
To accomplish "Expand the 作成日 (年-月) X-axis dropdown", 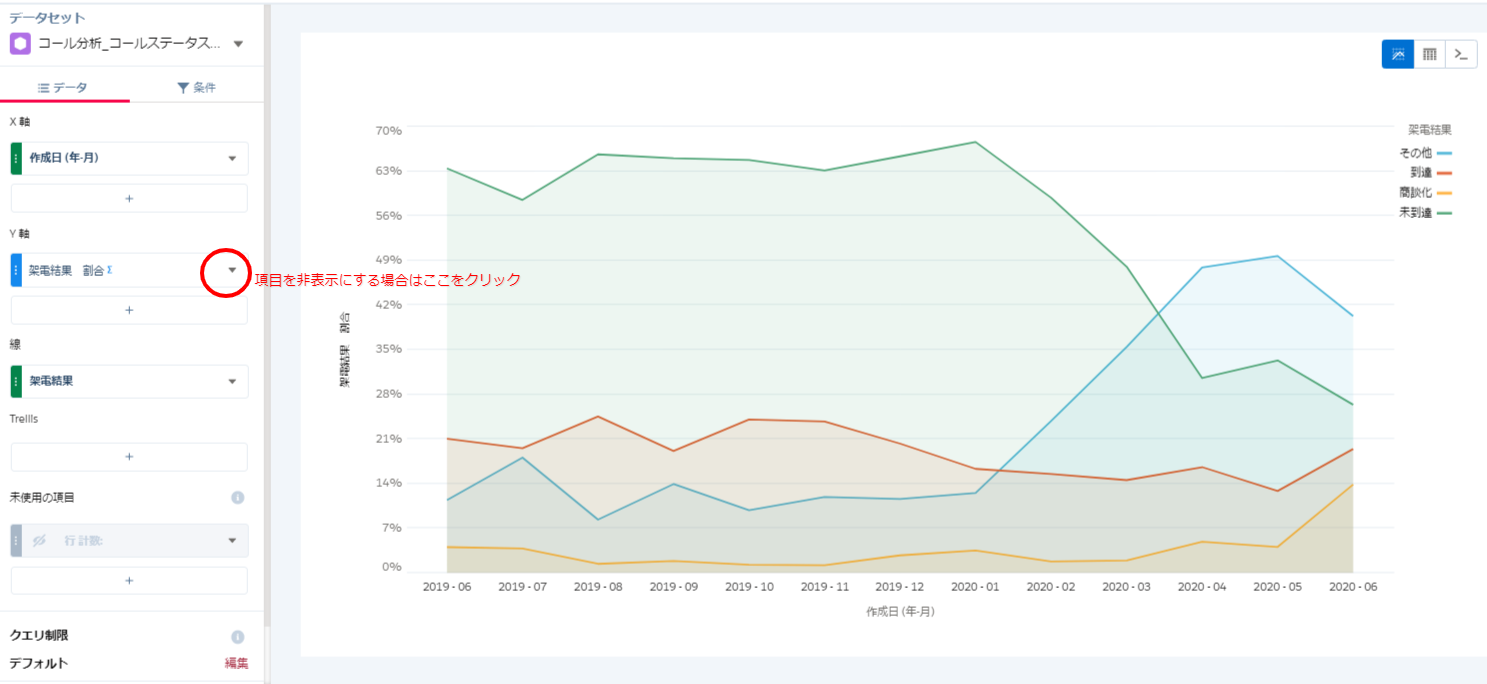I will tap(232, 158).
